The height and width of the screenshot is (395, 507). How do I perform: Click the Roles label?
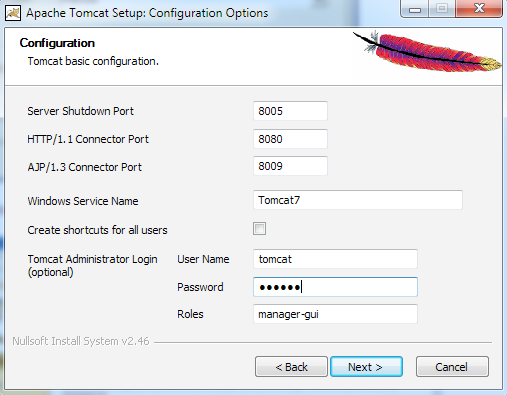click(x=190, y=314)
